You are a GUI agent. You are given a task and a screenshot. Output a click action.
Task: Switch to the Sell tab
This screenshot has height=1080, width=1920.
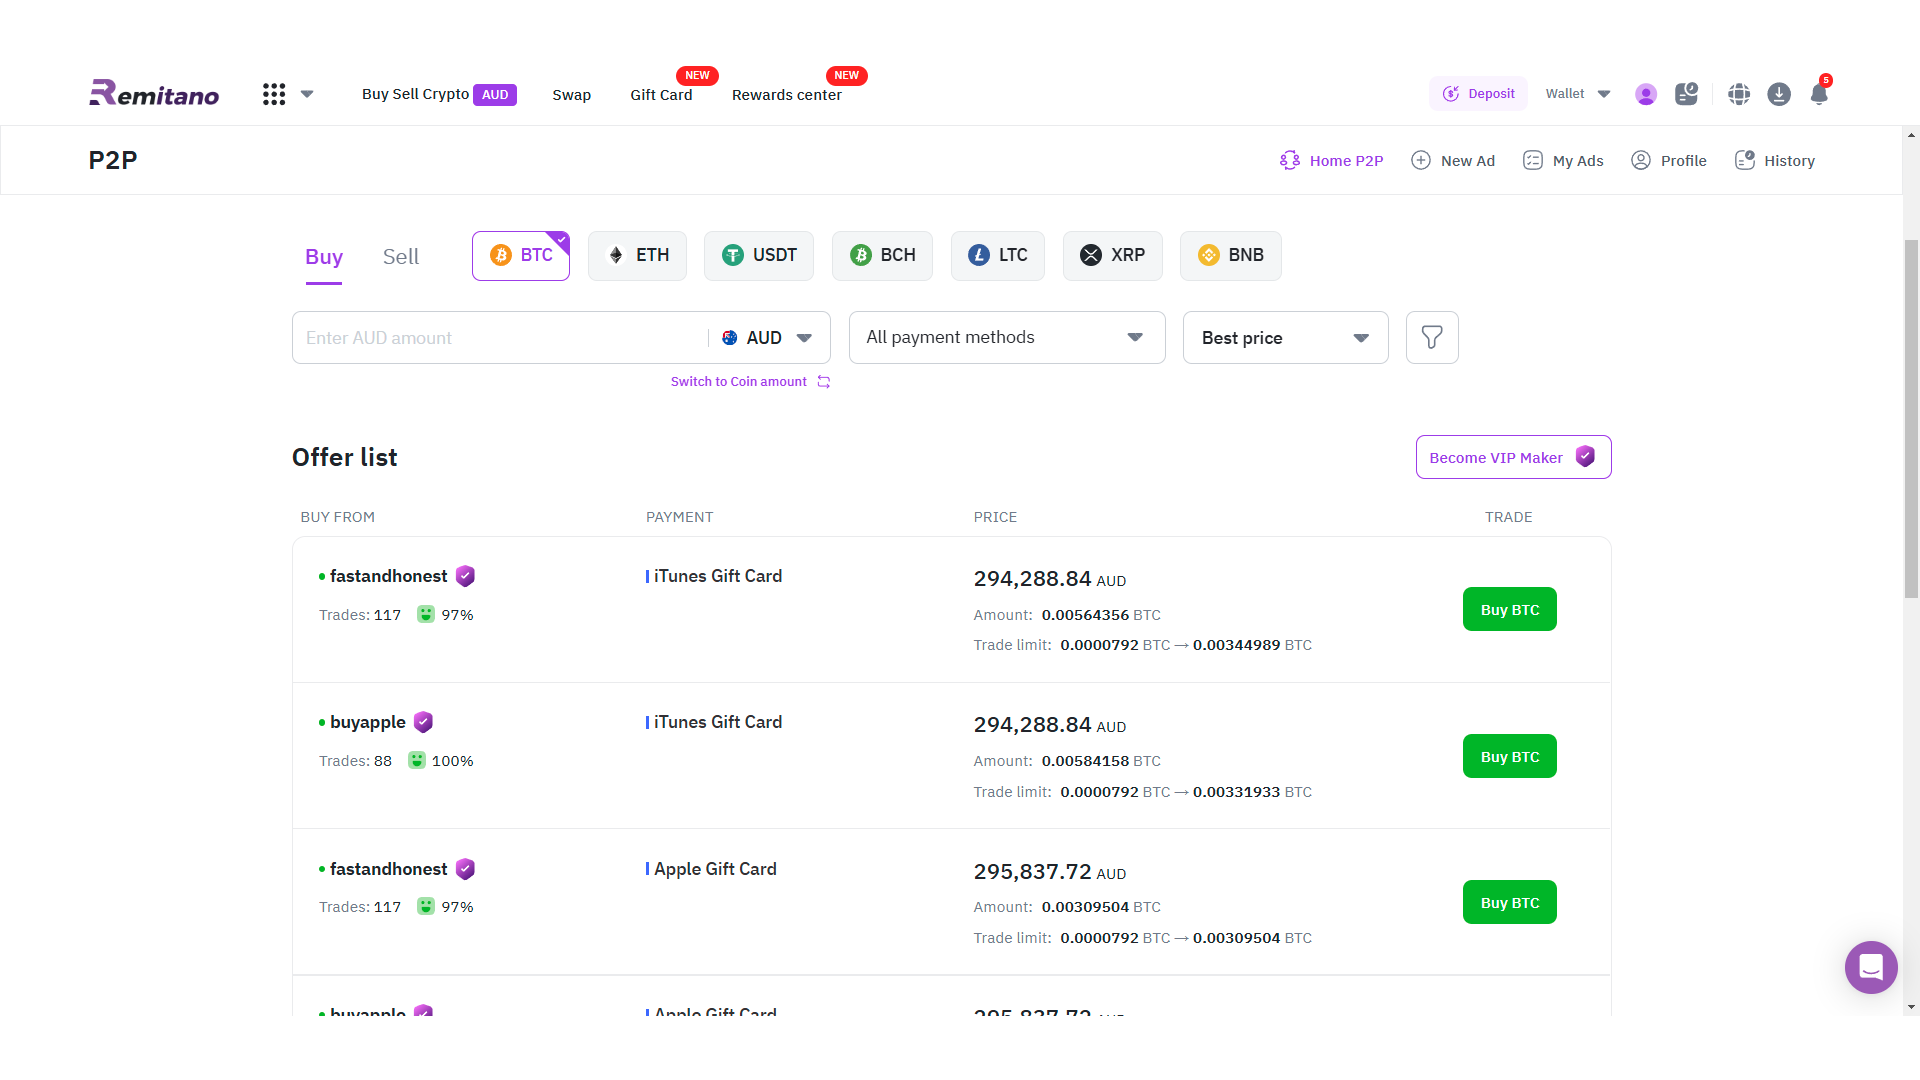click(x=401, y=257)
